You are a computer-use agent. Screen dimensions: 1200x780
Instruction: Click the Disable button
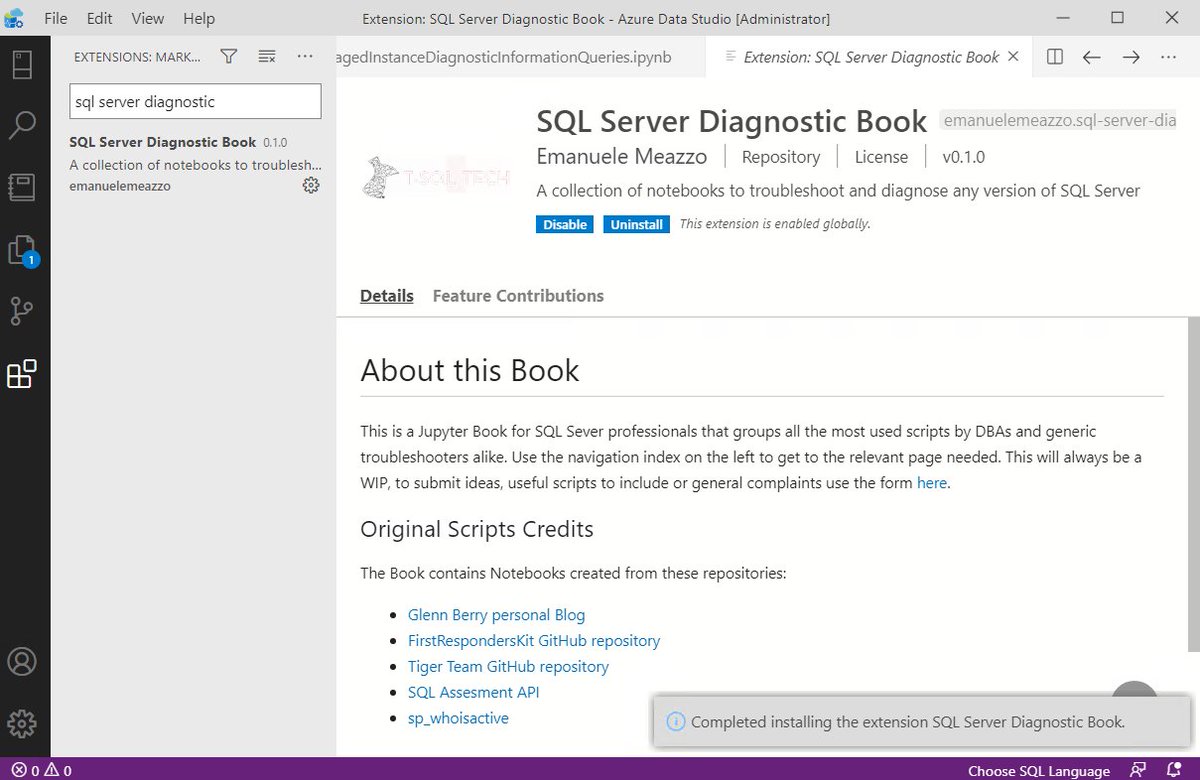[x=565, y=224]
